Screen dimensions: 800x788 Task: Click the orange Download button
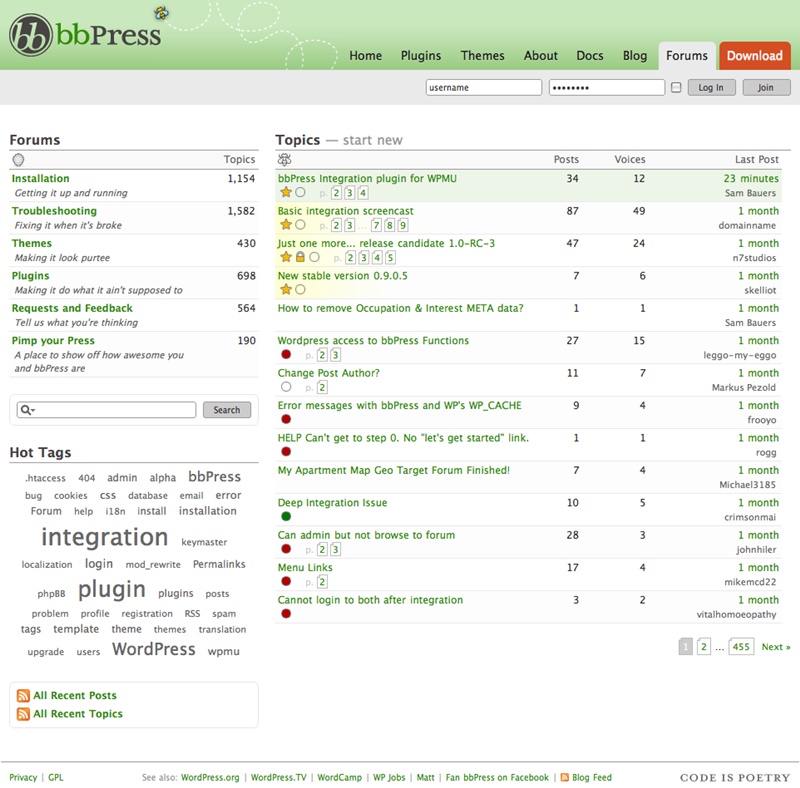(x=755, y=56)
